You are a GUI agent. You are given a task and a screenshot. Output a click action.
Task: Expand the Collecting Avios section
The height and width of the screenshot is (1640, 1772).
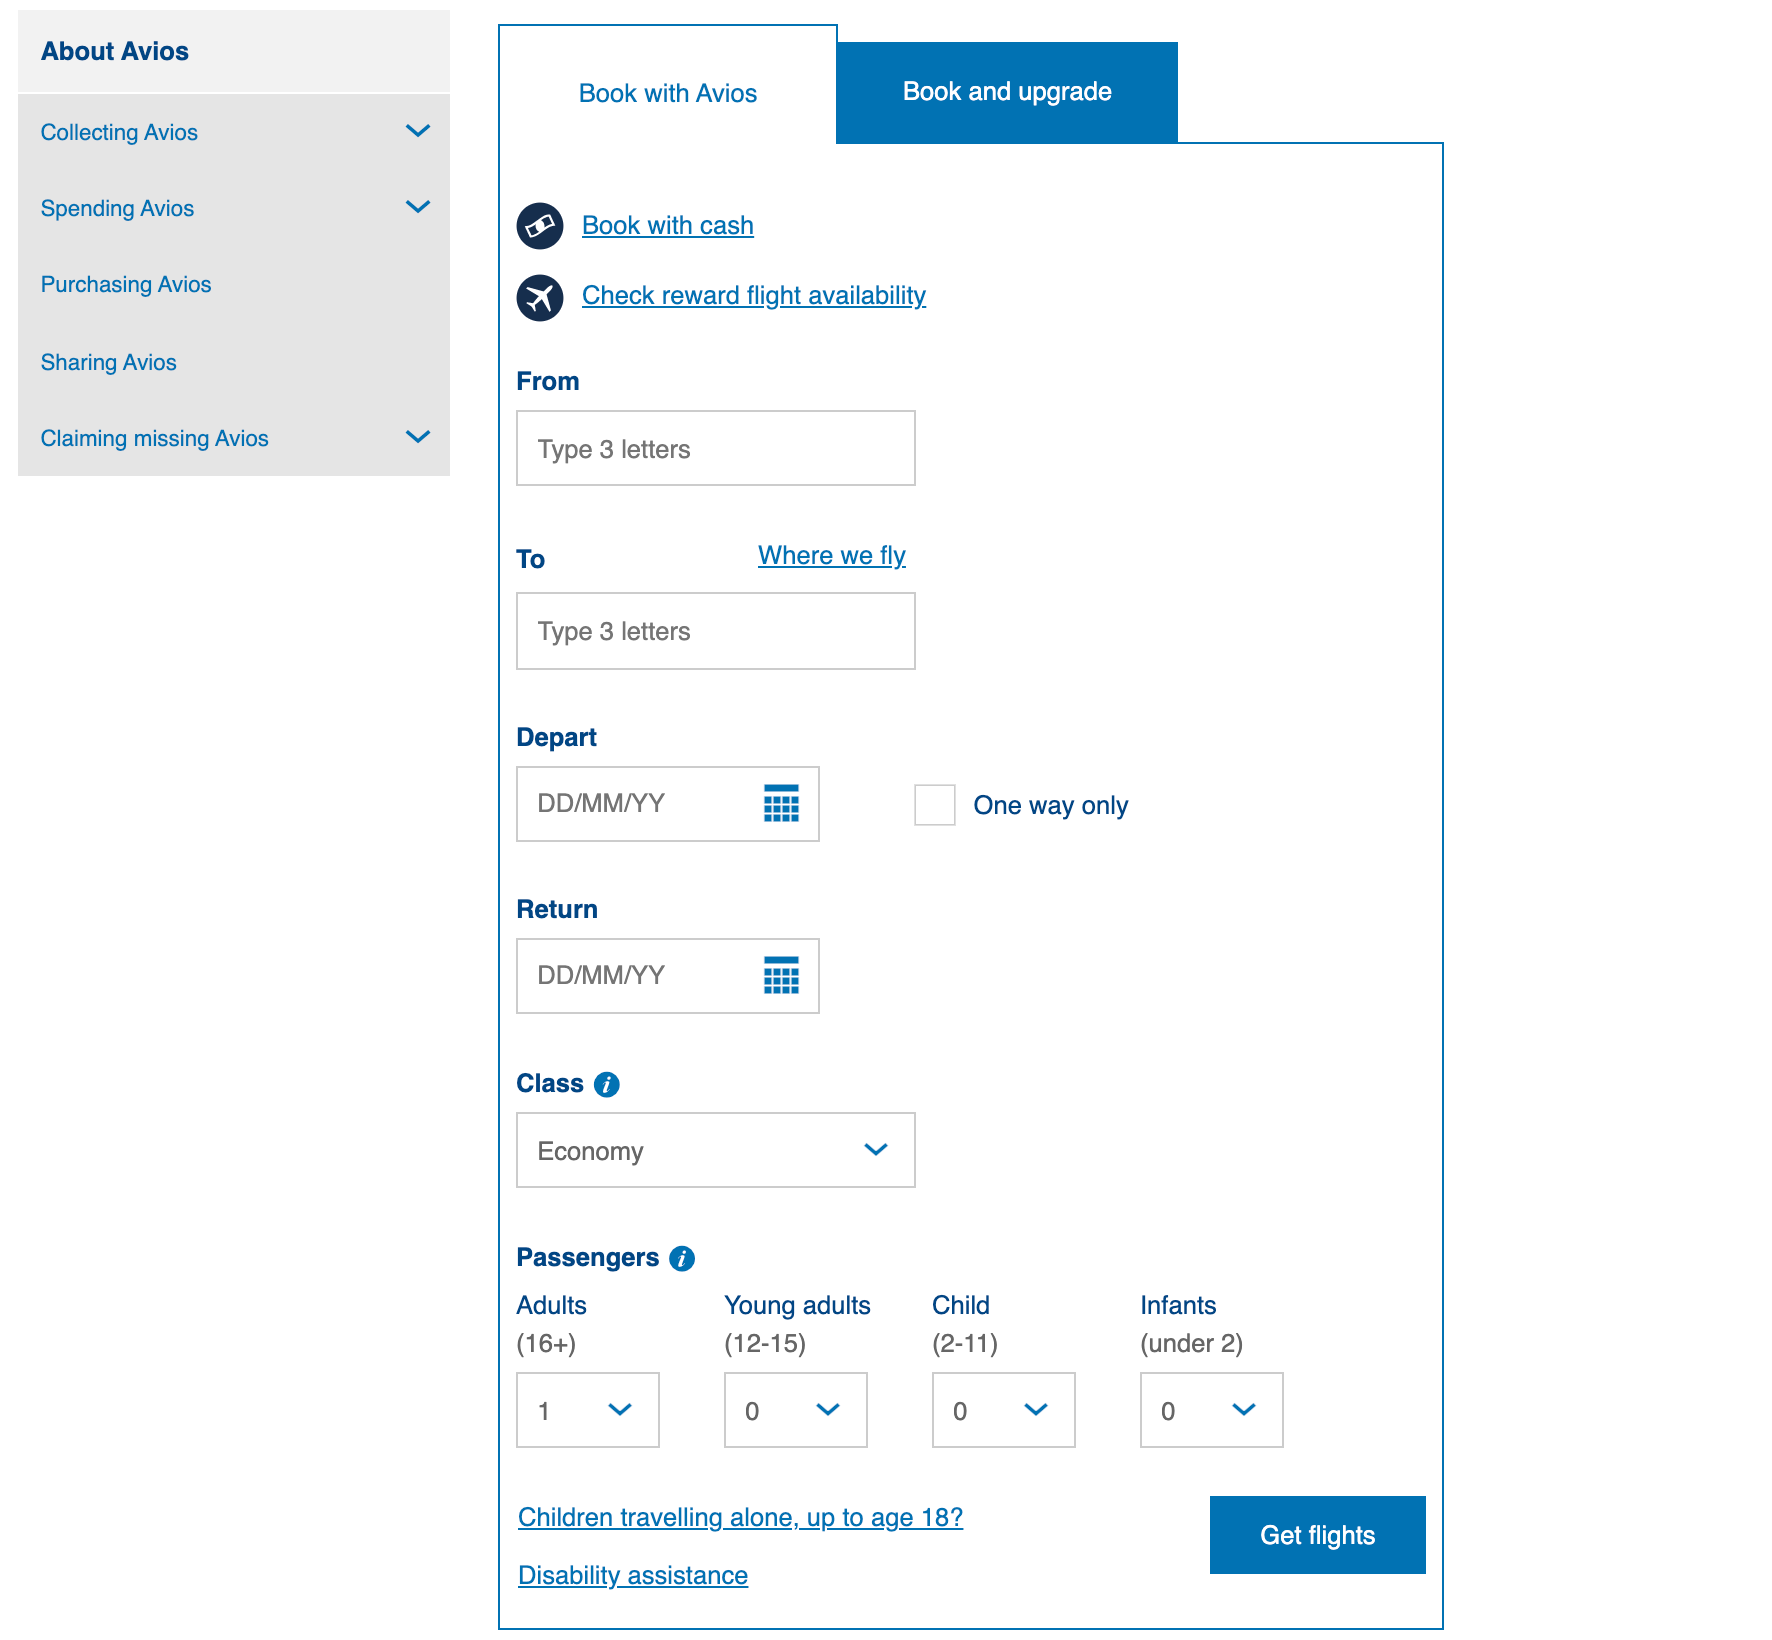(420, 131)
